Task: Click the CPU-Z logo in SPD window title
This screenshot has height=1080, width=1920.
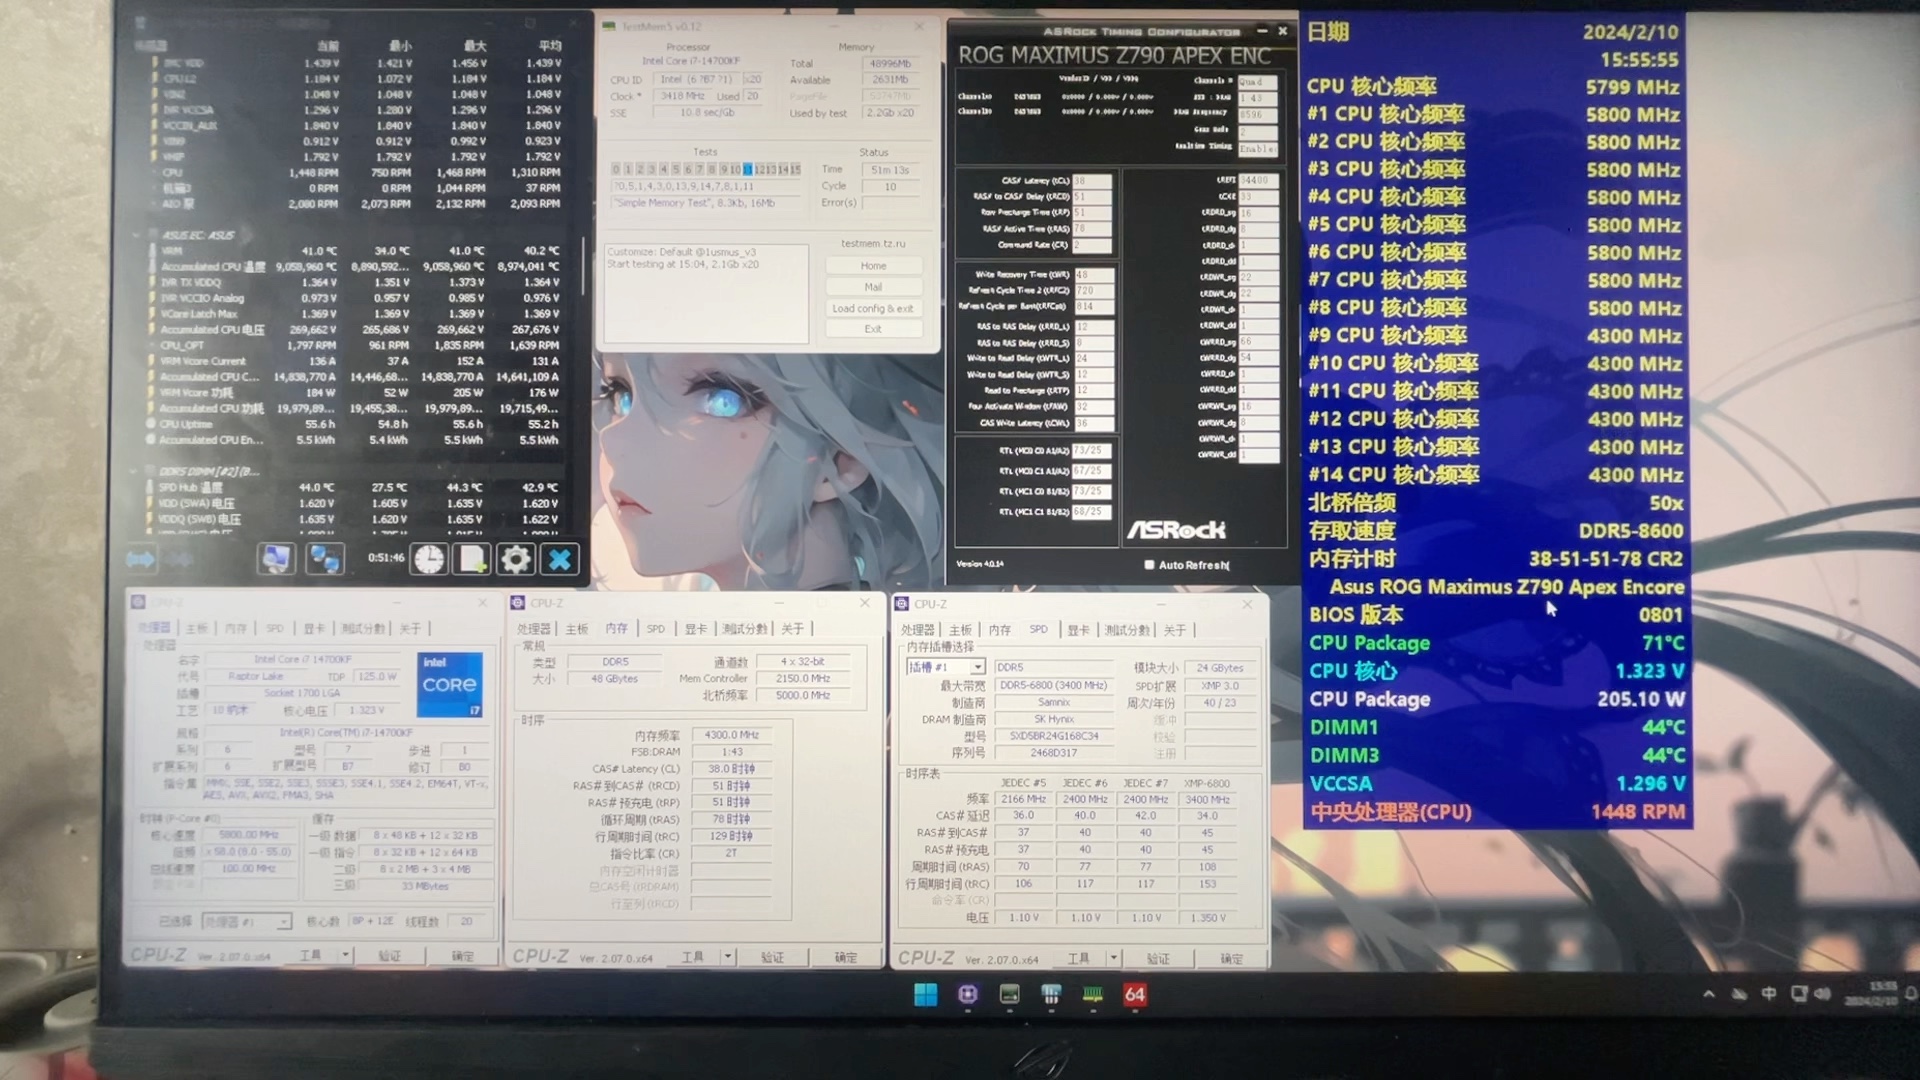Action: (x=902, y=604)
